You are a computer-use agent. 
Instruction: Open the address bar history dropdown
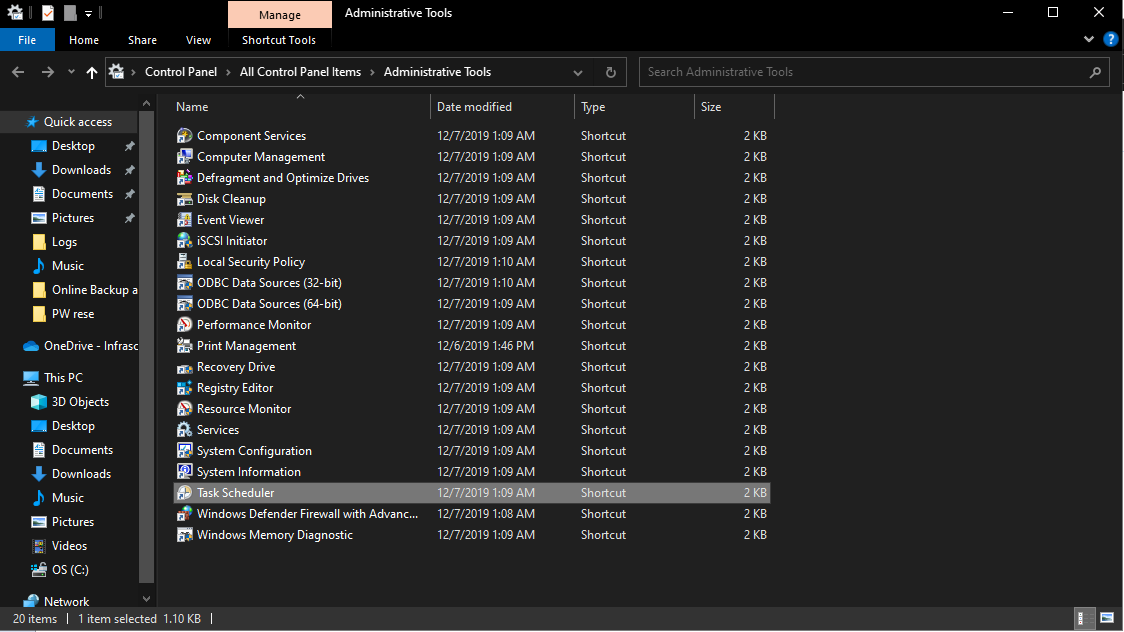point(578,72)
